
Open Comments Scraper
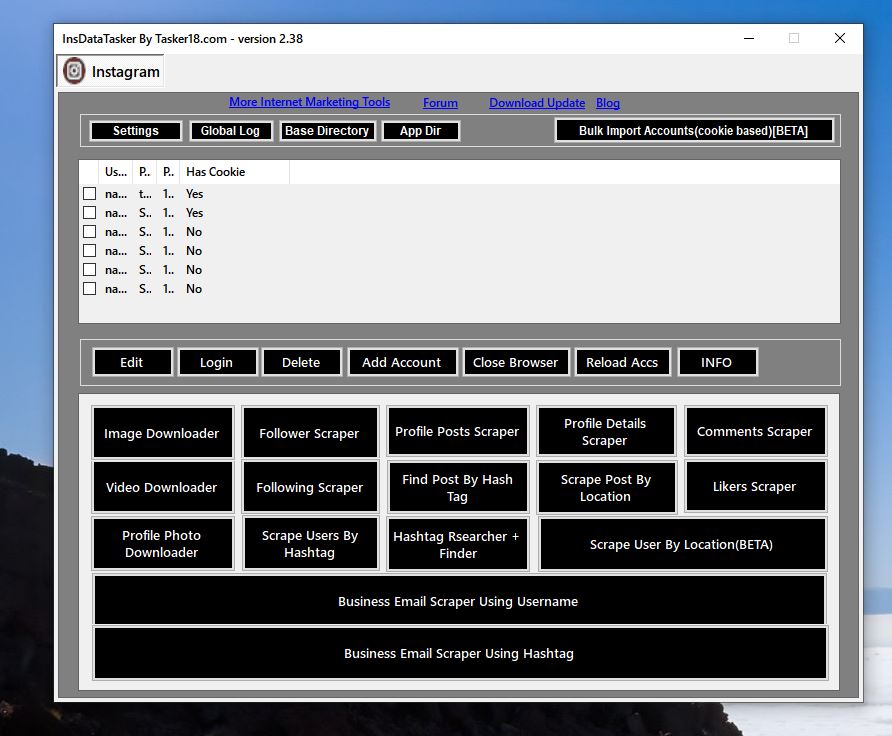click(755, 431)
